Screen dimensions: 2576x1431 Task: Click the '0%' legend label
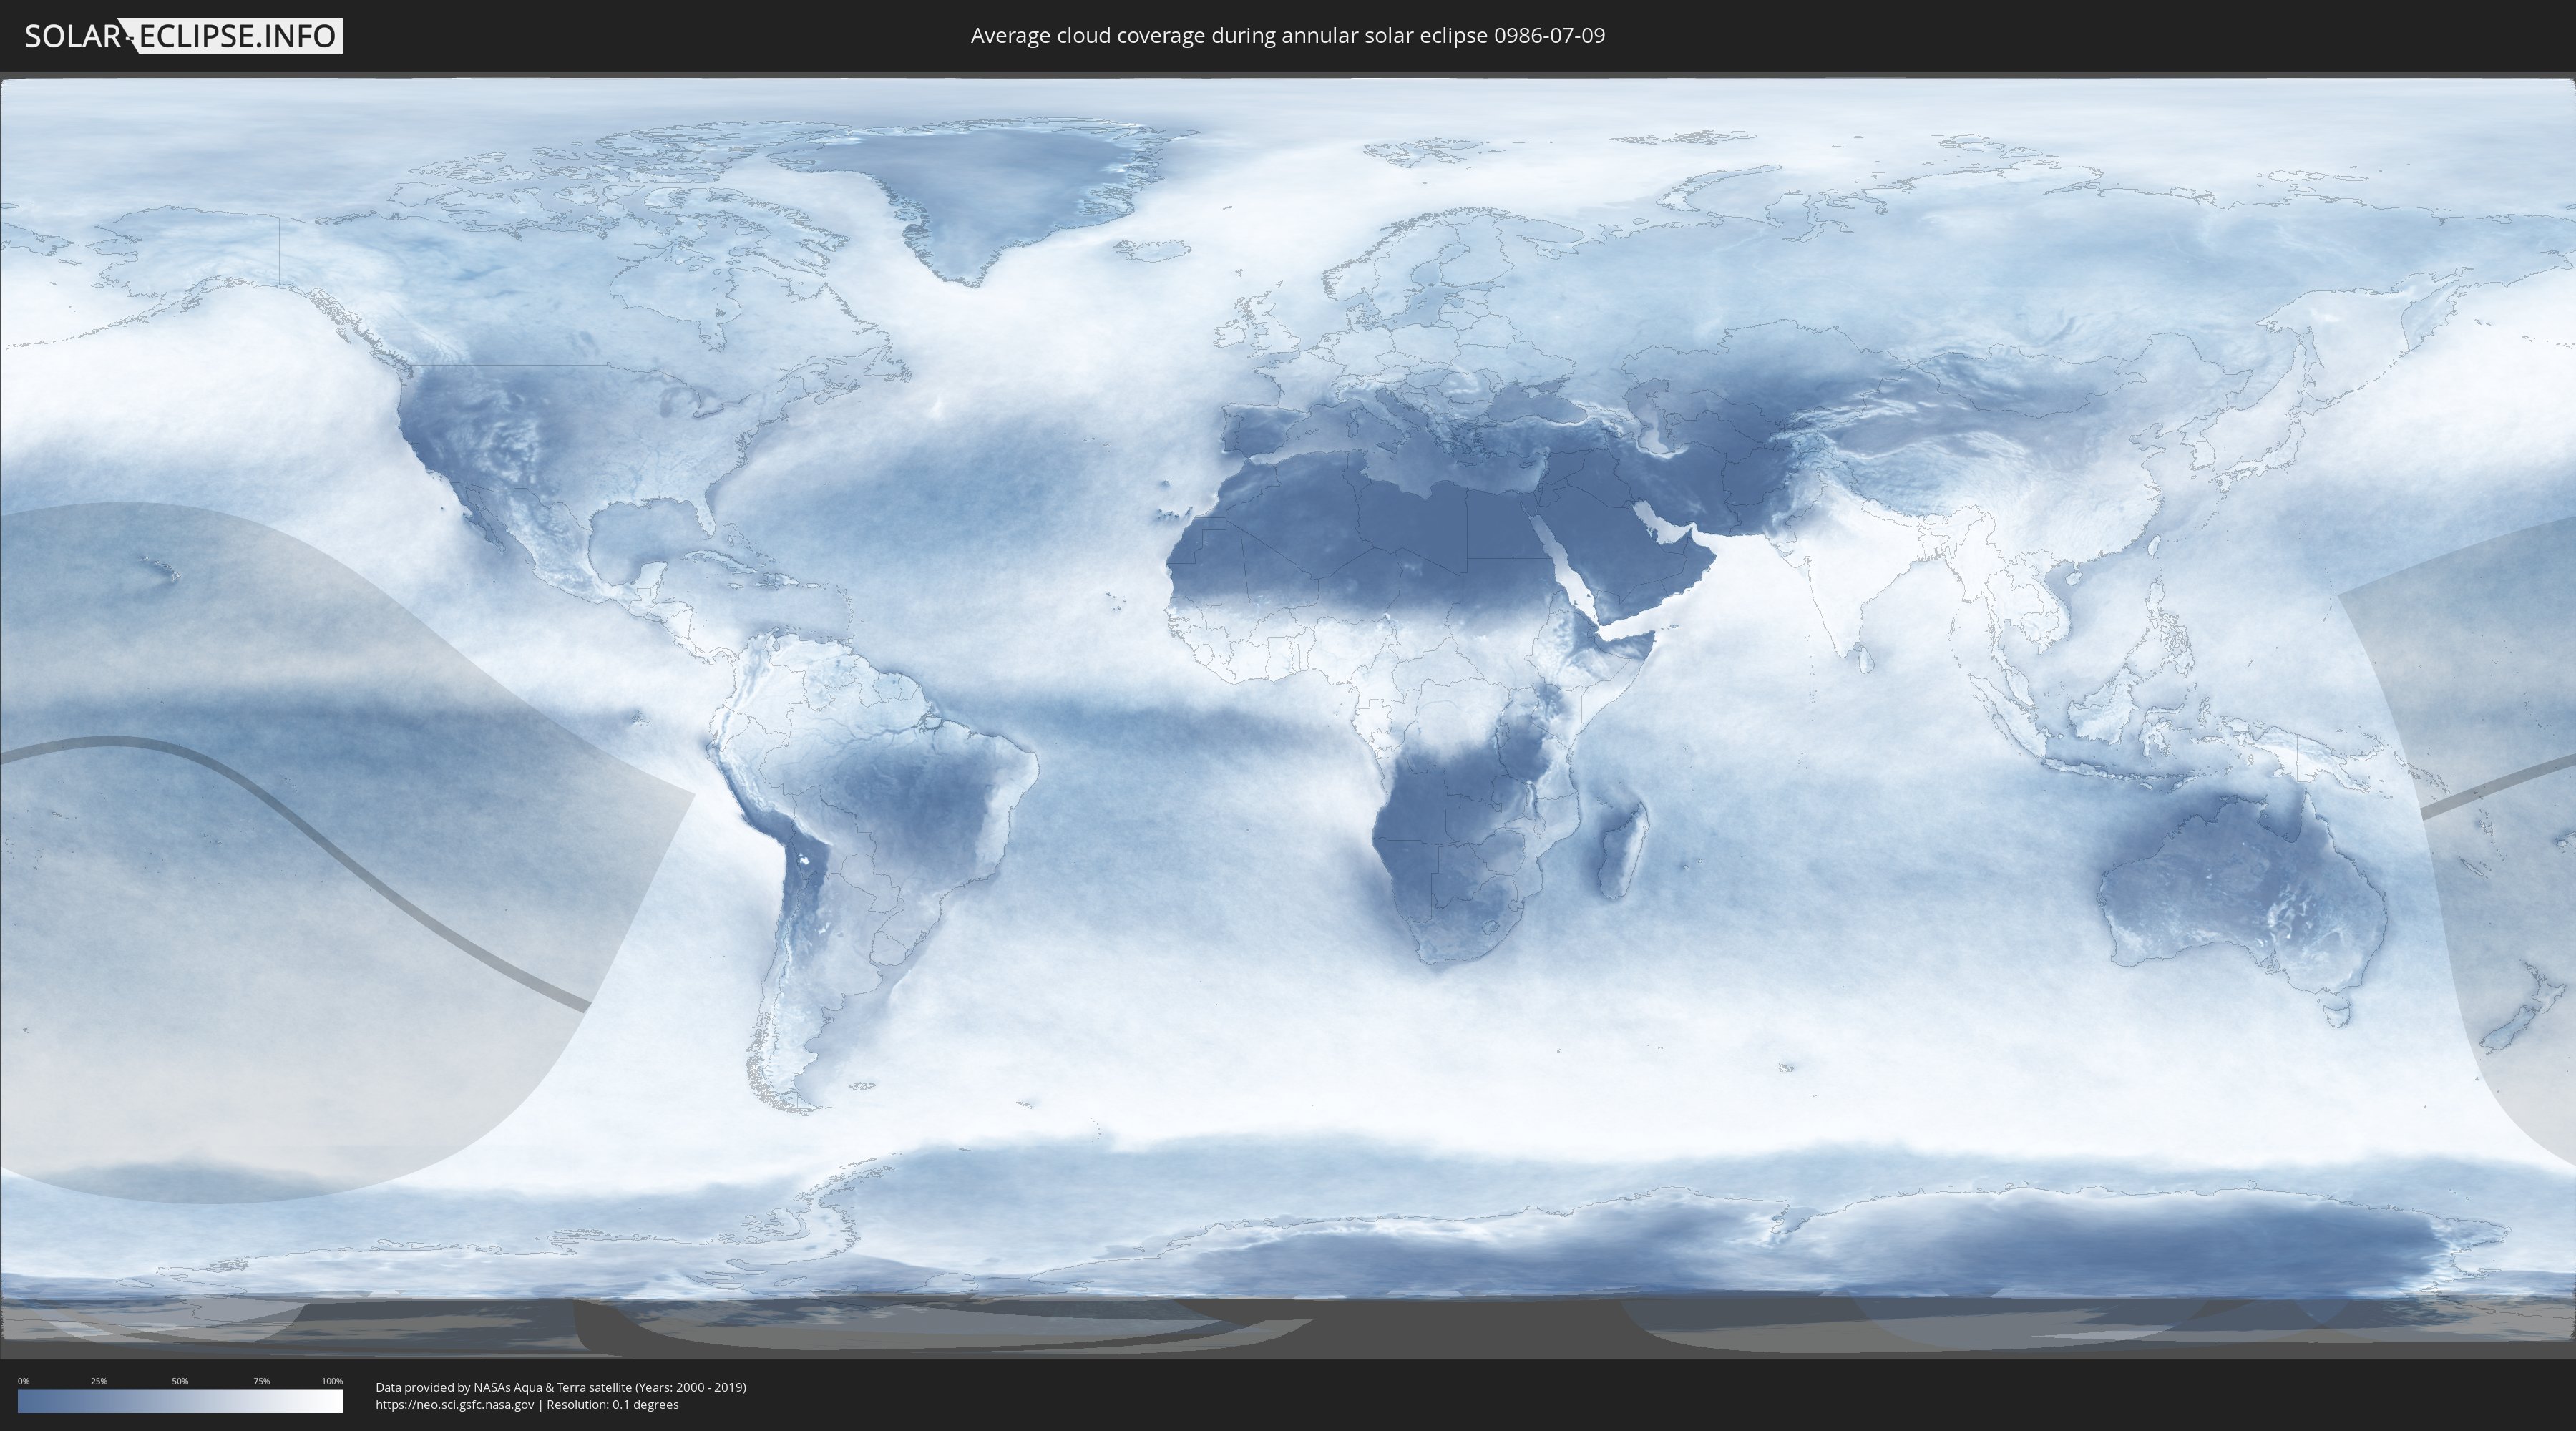(23, 1381)
